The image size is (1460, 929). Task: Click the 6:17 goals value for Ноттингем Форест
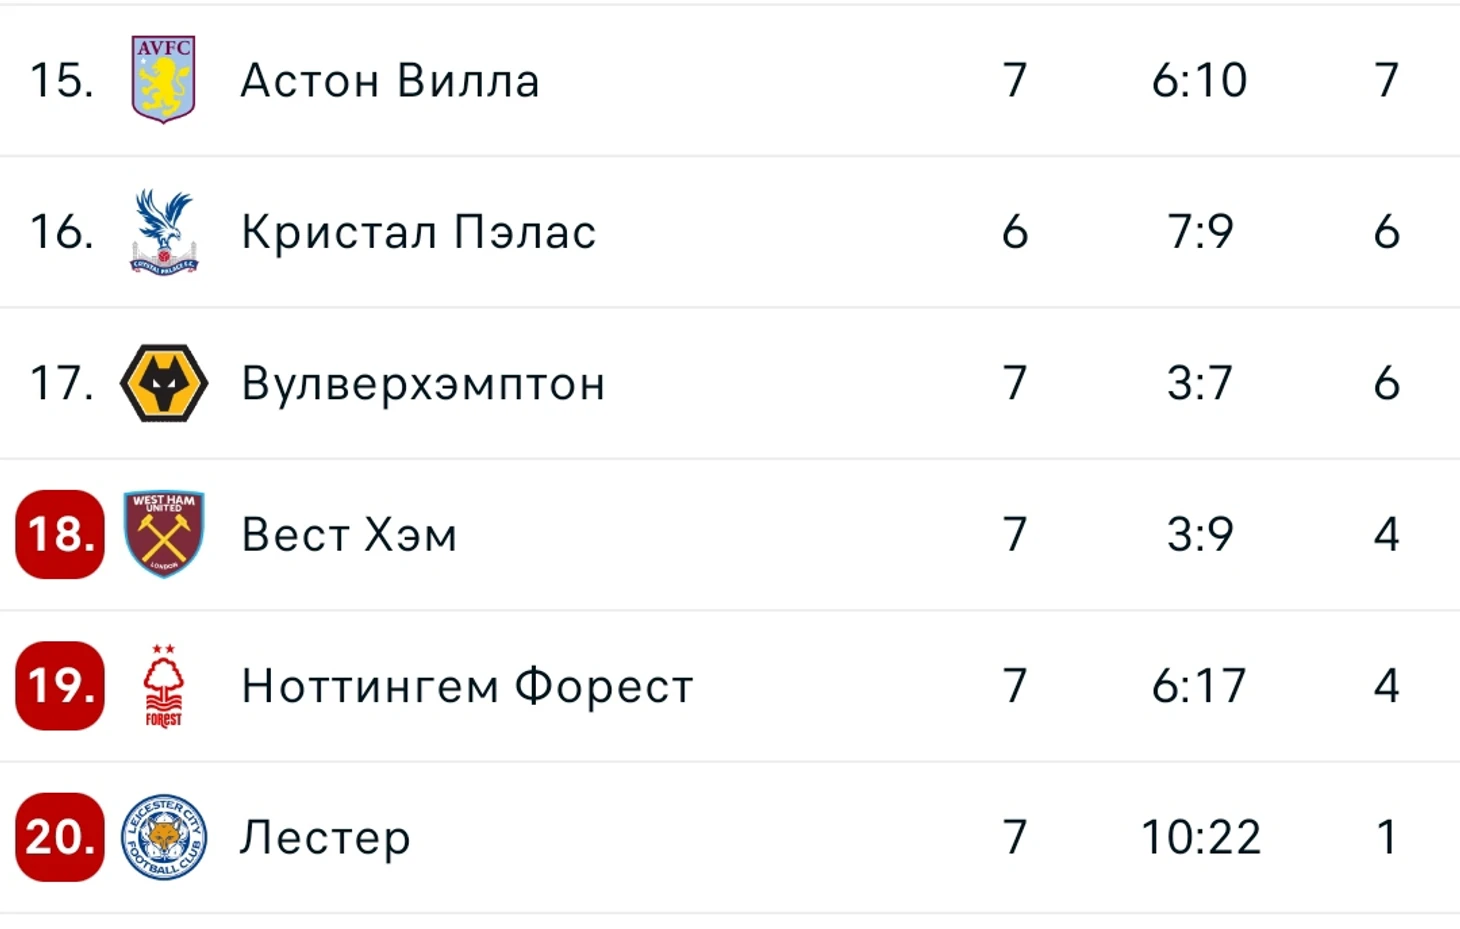1199,686
